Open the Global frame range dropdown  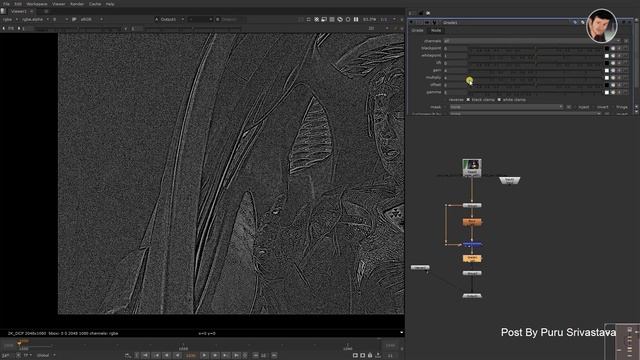(x=46, y=356)
